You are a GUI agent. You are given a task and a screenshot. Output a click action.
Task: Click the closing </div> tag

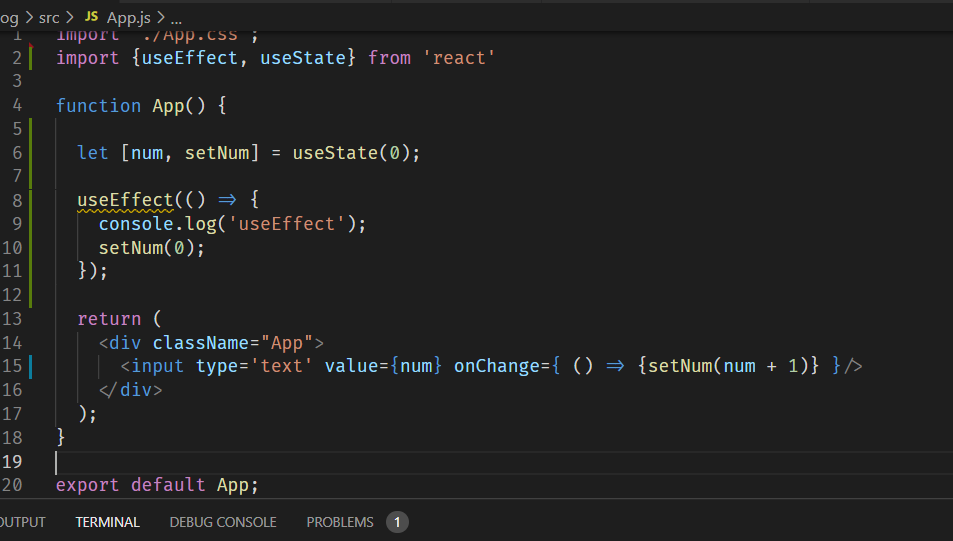(131, 390)
